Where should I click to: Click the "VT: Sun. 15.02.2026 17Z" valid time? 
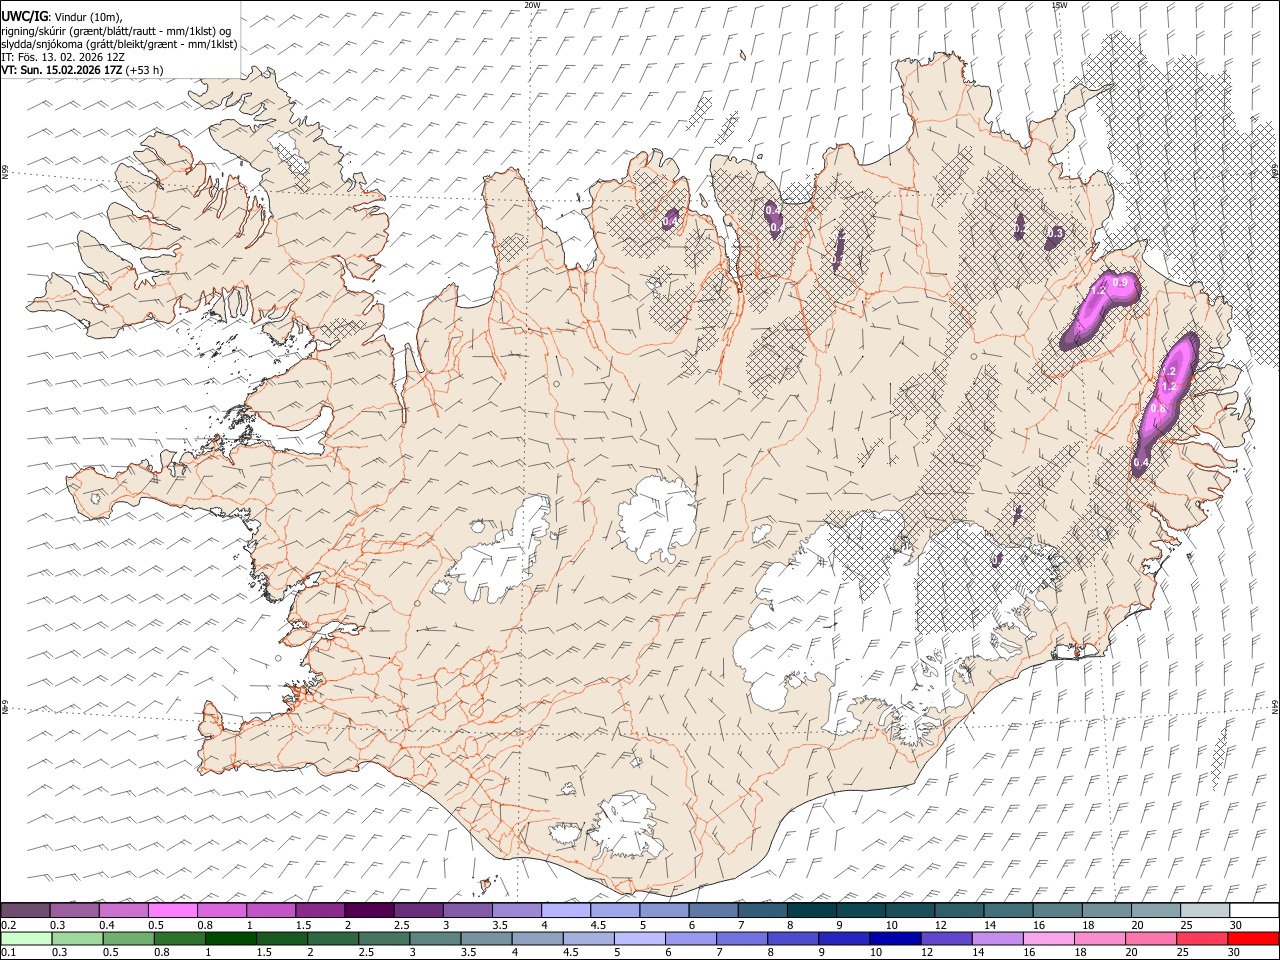[x=62, y=70]
